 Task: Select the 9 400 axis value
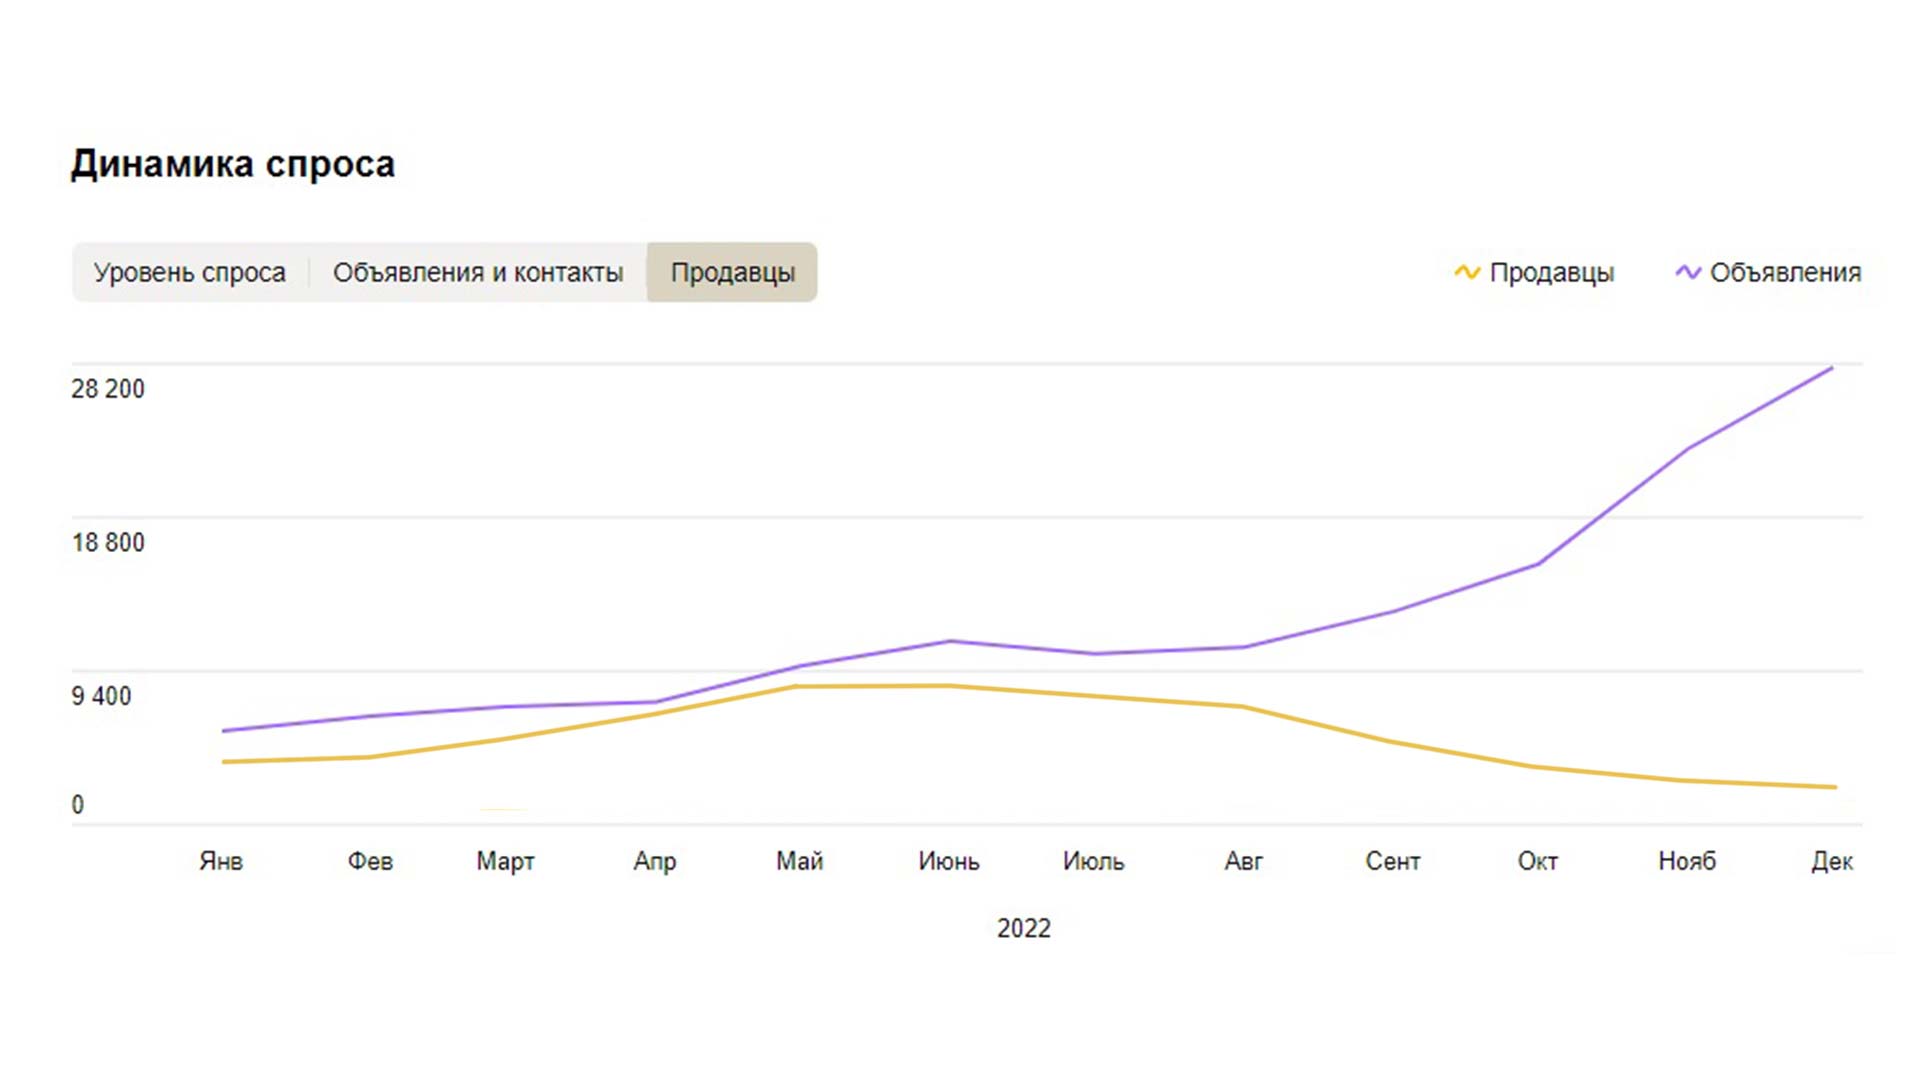101,697
